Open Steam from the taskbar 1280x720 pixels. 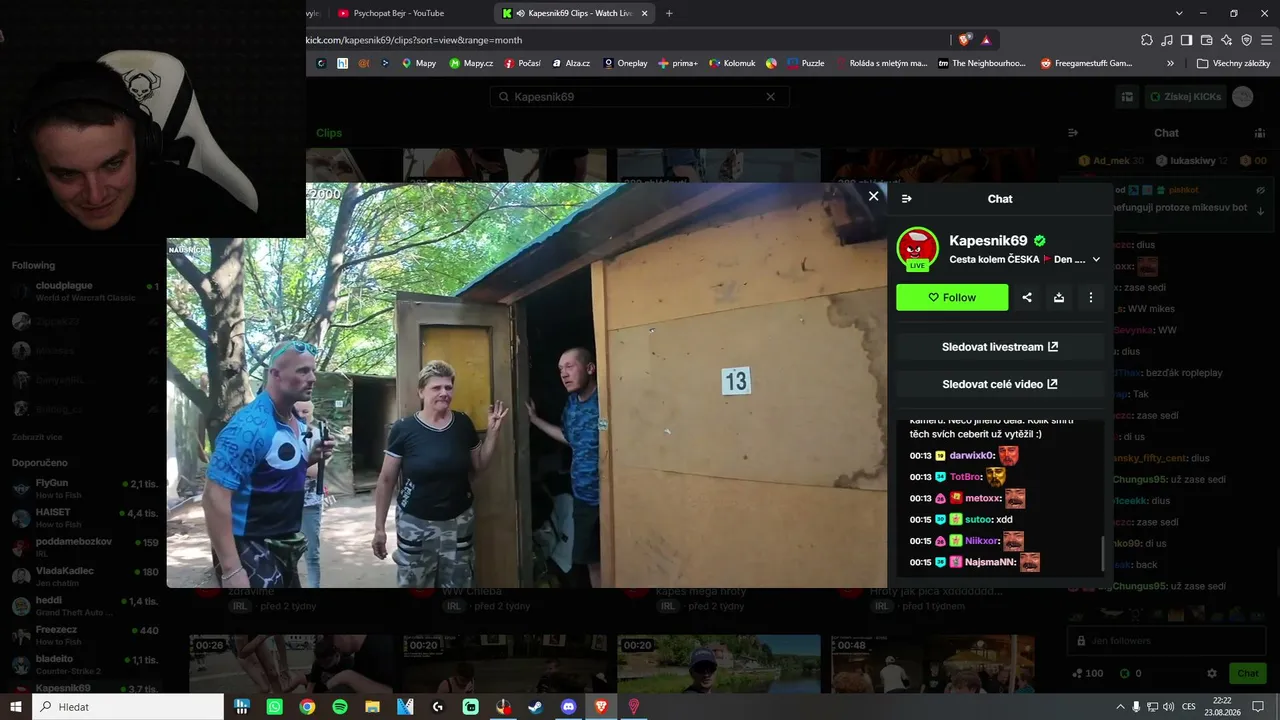[x=536, y=706]
